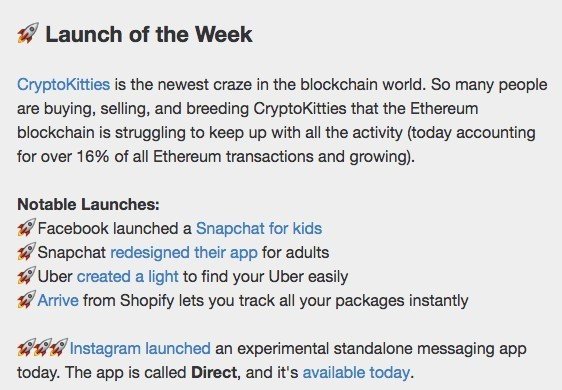This screenshot has width=562, height=390.
Task: Click the rocket icon before Facebook launched
Action: 27,227
